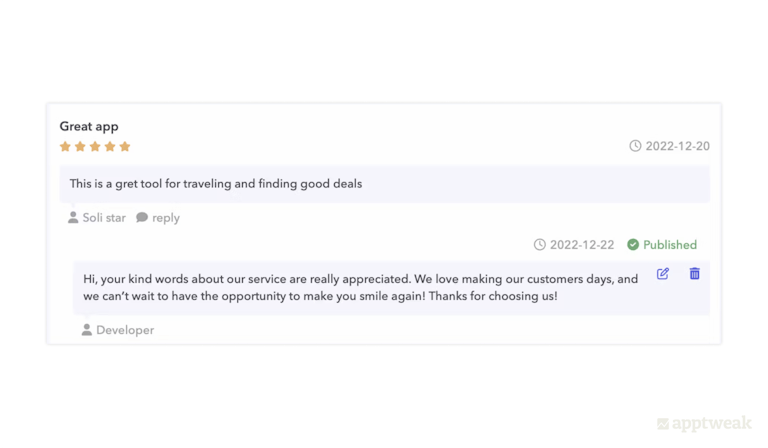Screen dimensions: 768x448
Task: Click the Great app review title
Action: pyautogui.click(x=89, y=126)
